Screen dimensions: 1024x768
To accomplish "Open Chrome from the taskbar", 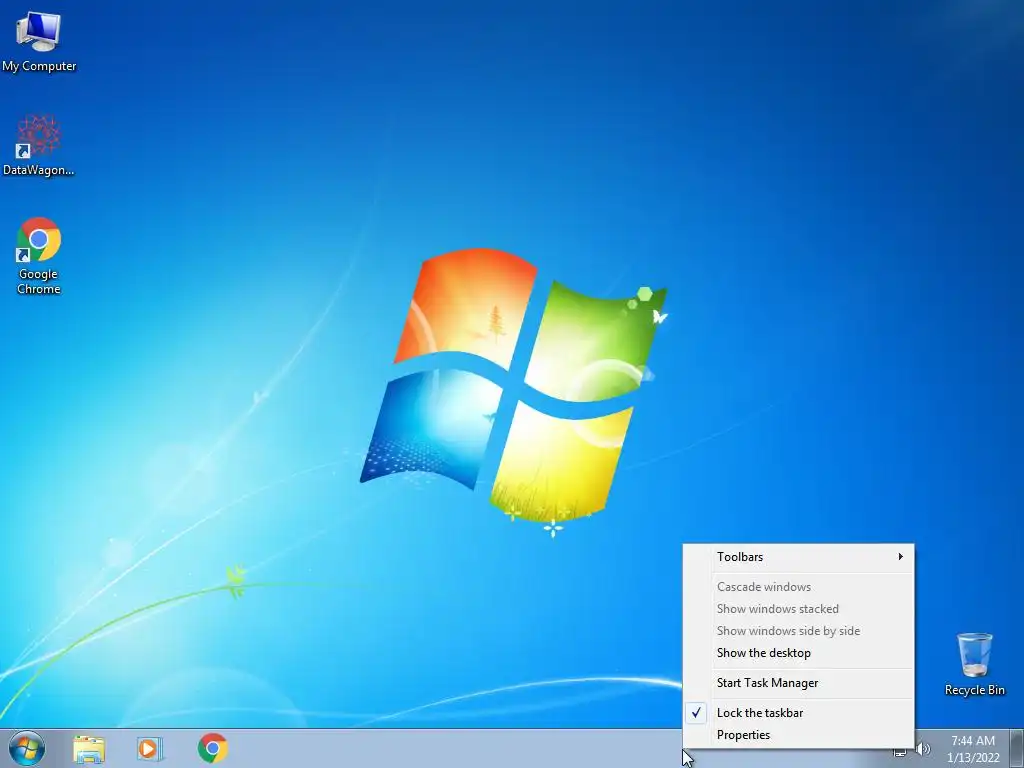I will pos(212,748).
